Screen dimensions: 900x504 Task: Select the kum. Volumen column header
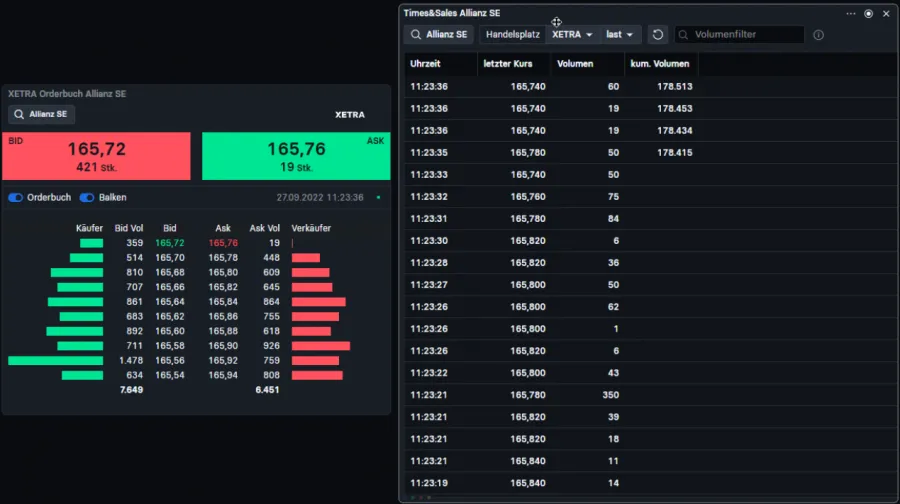click(661, 64)
